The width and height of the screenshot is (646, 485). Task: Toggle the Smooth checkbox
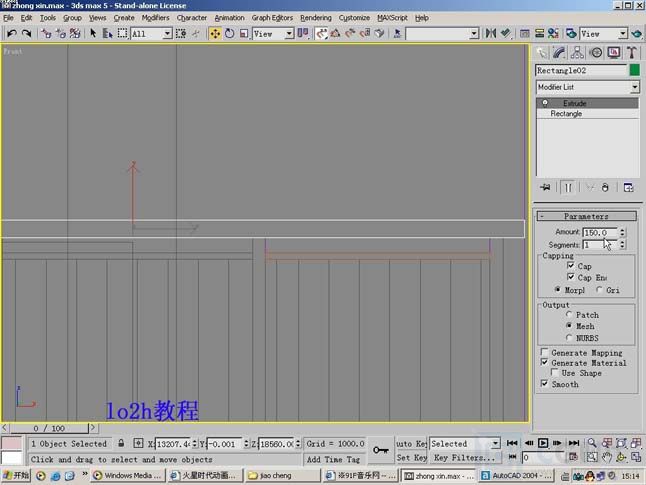click(544, 384)
